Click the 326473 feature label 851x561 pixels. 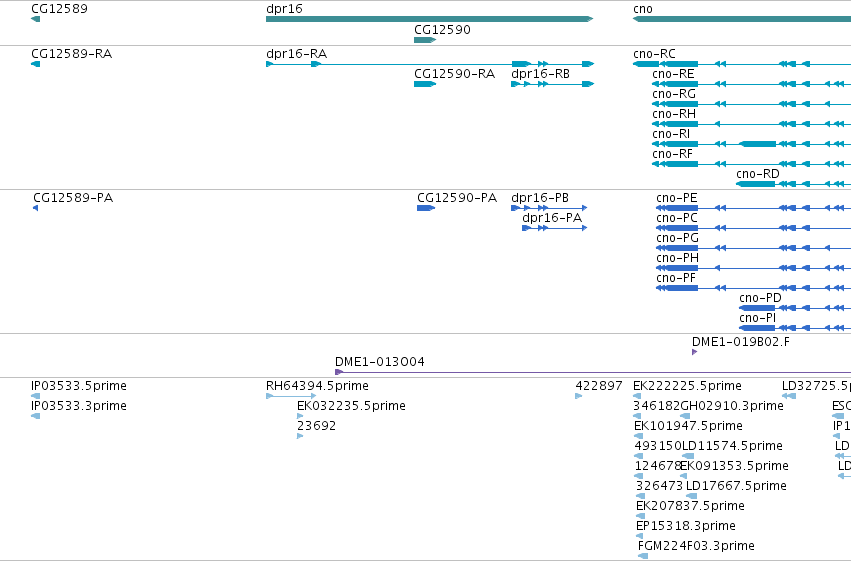[659, 486]
